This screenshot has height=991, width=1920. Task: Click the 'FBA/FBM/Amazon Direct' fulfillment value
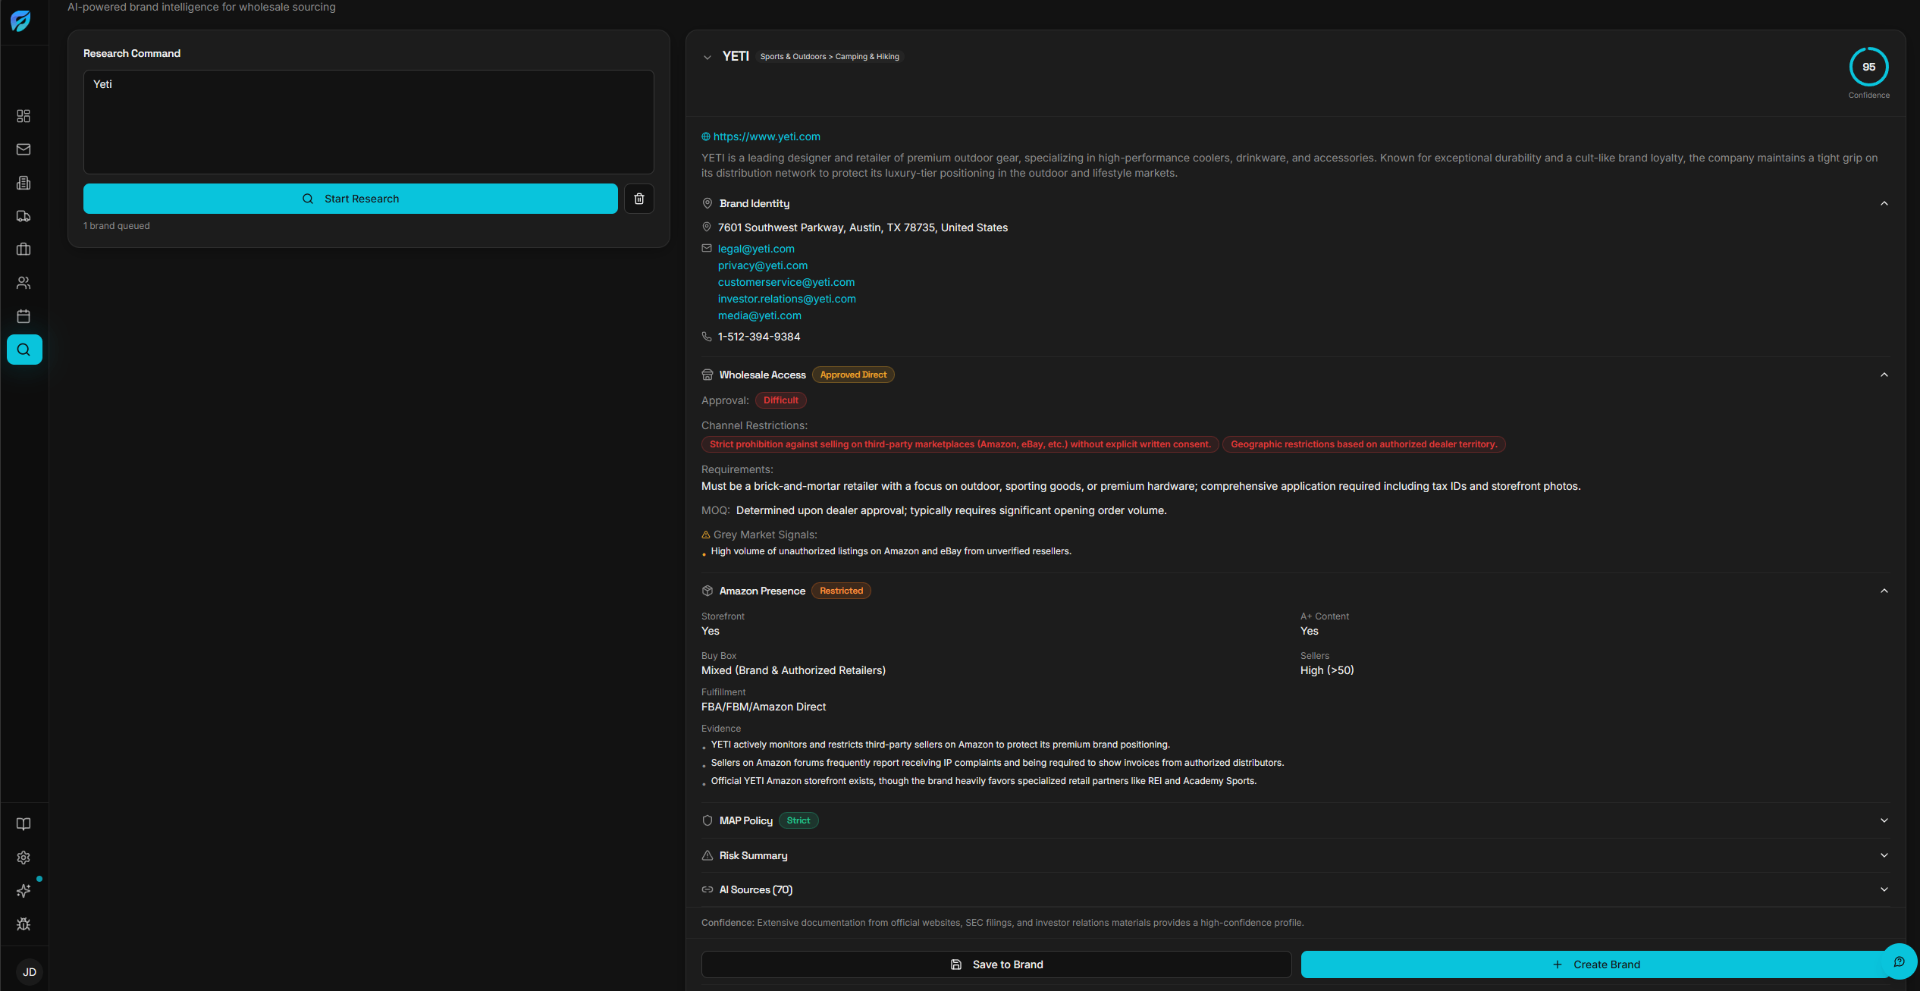[x=763, y=707]
